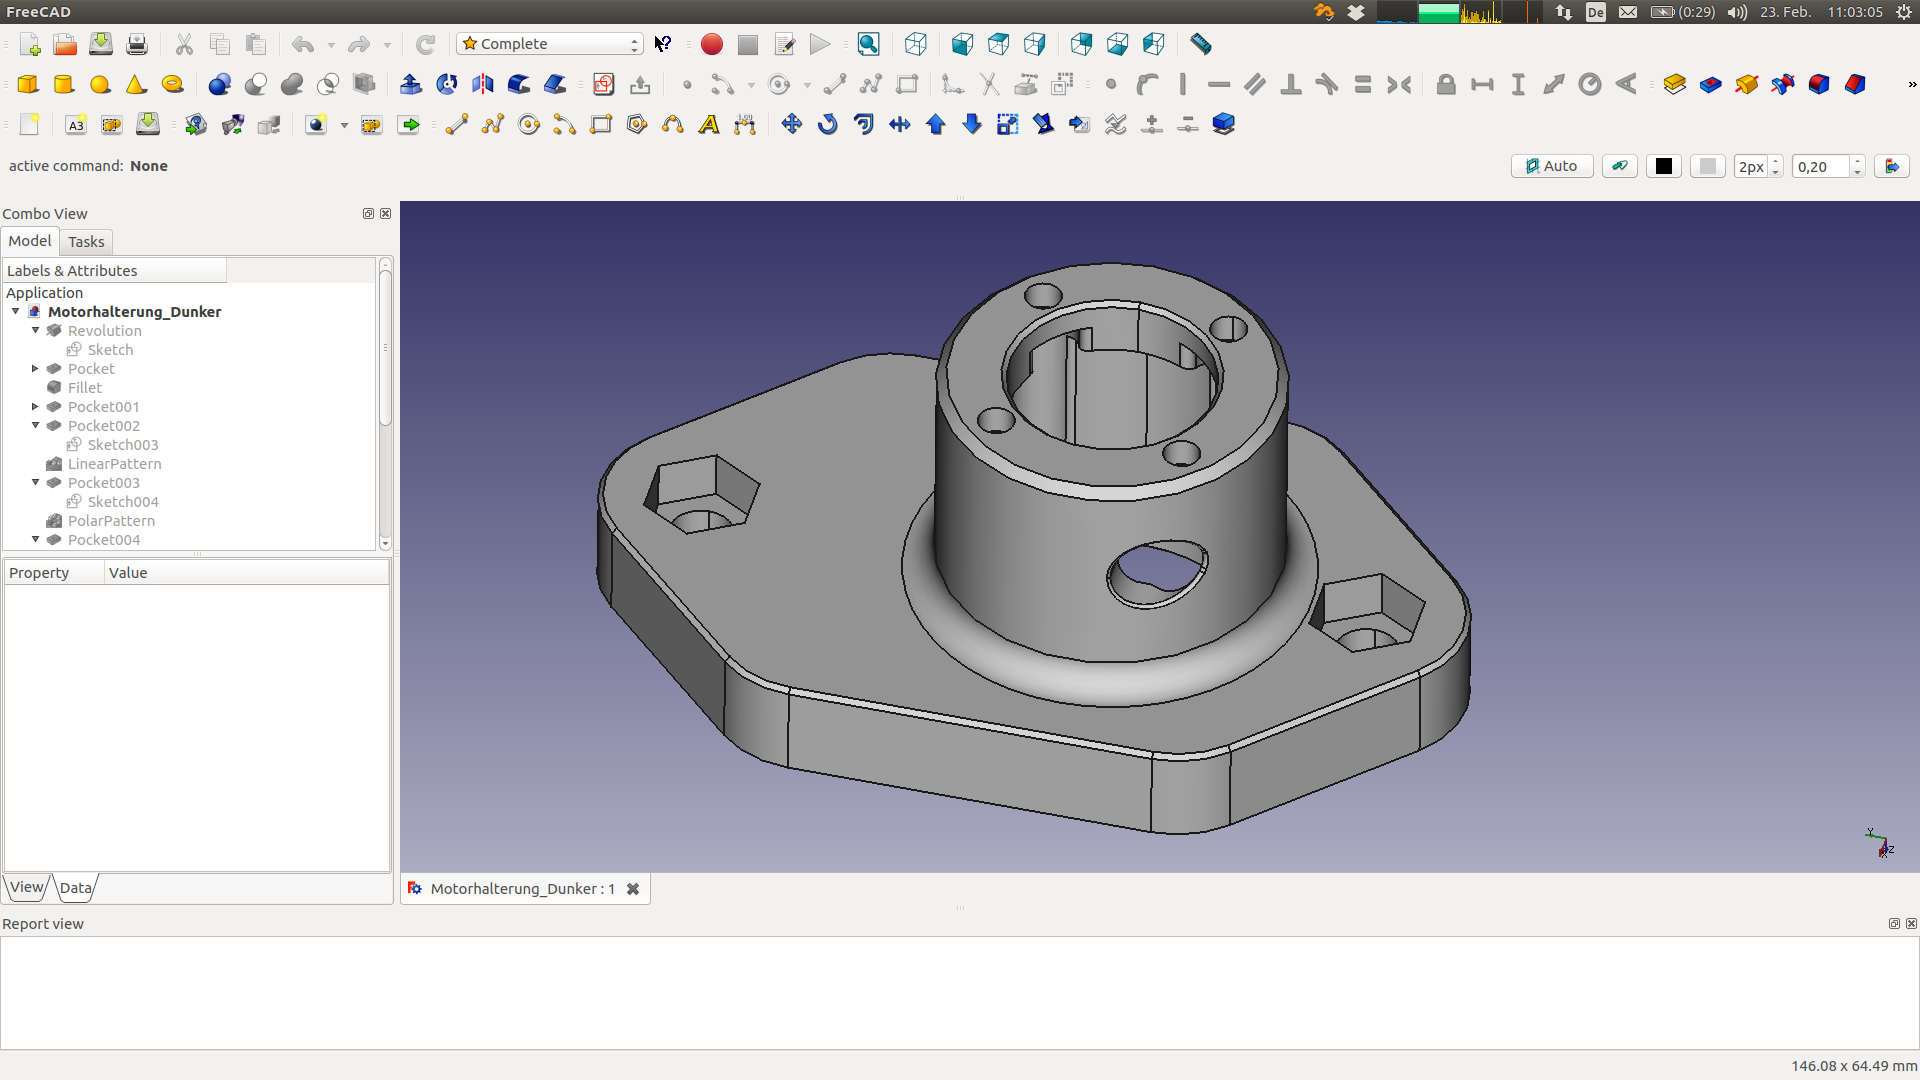Click the Draft Move tool
Screen dimensions: 1920x1080
[x=791, y=124]
